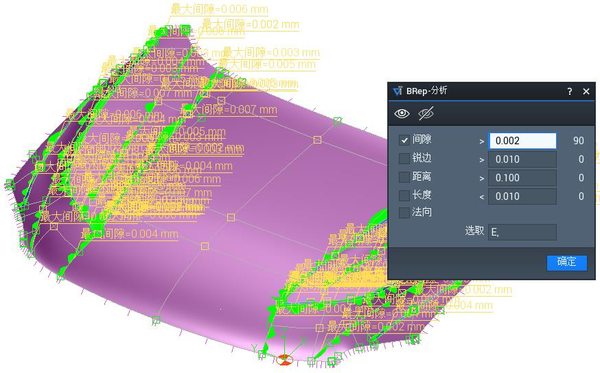Click the red coordinate origin marker
The height and width of the screenshot is (373, 600).
coord(284,359)
